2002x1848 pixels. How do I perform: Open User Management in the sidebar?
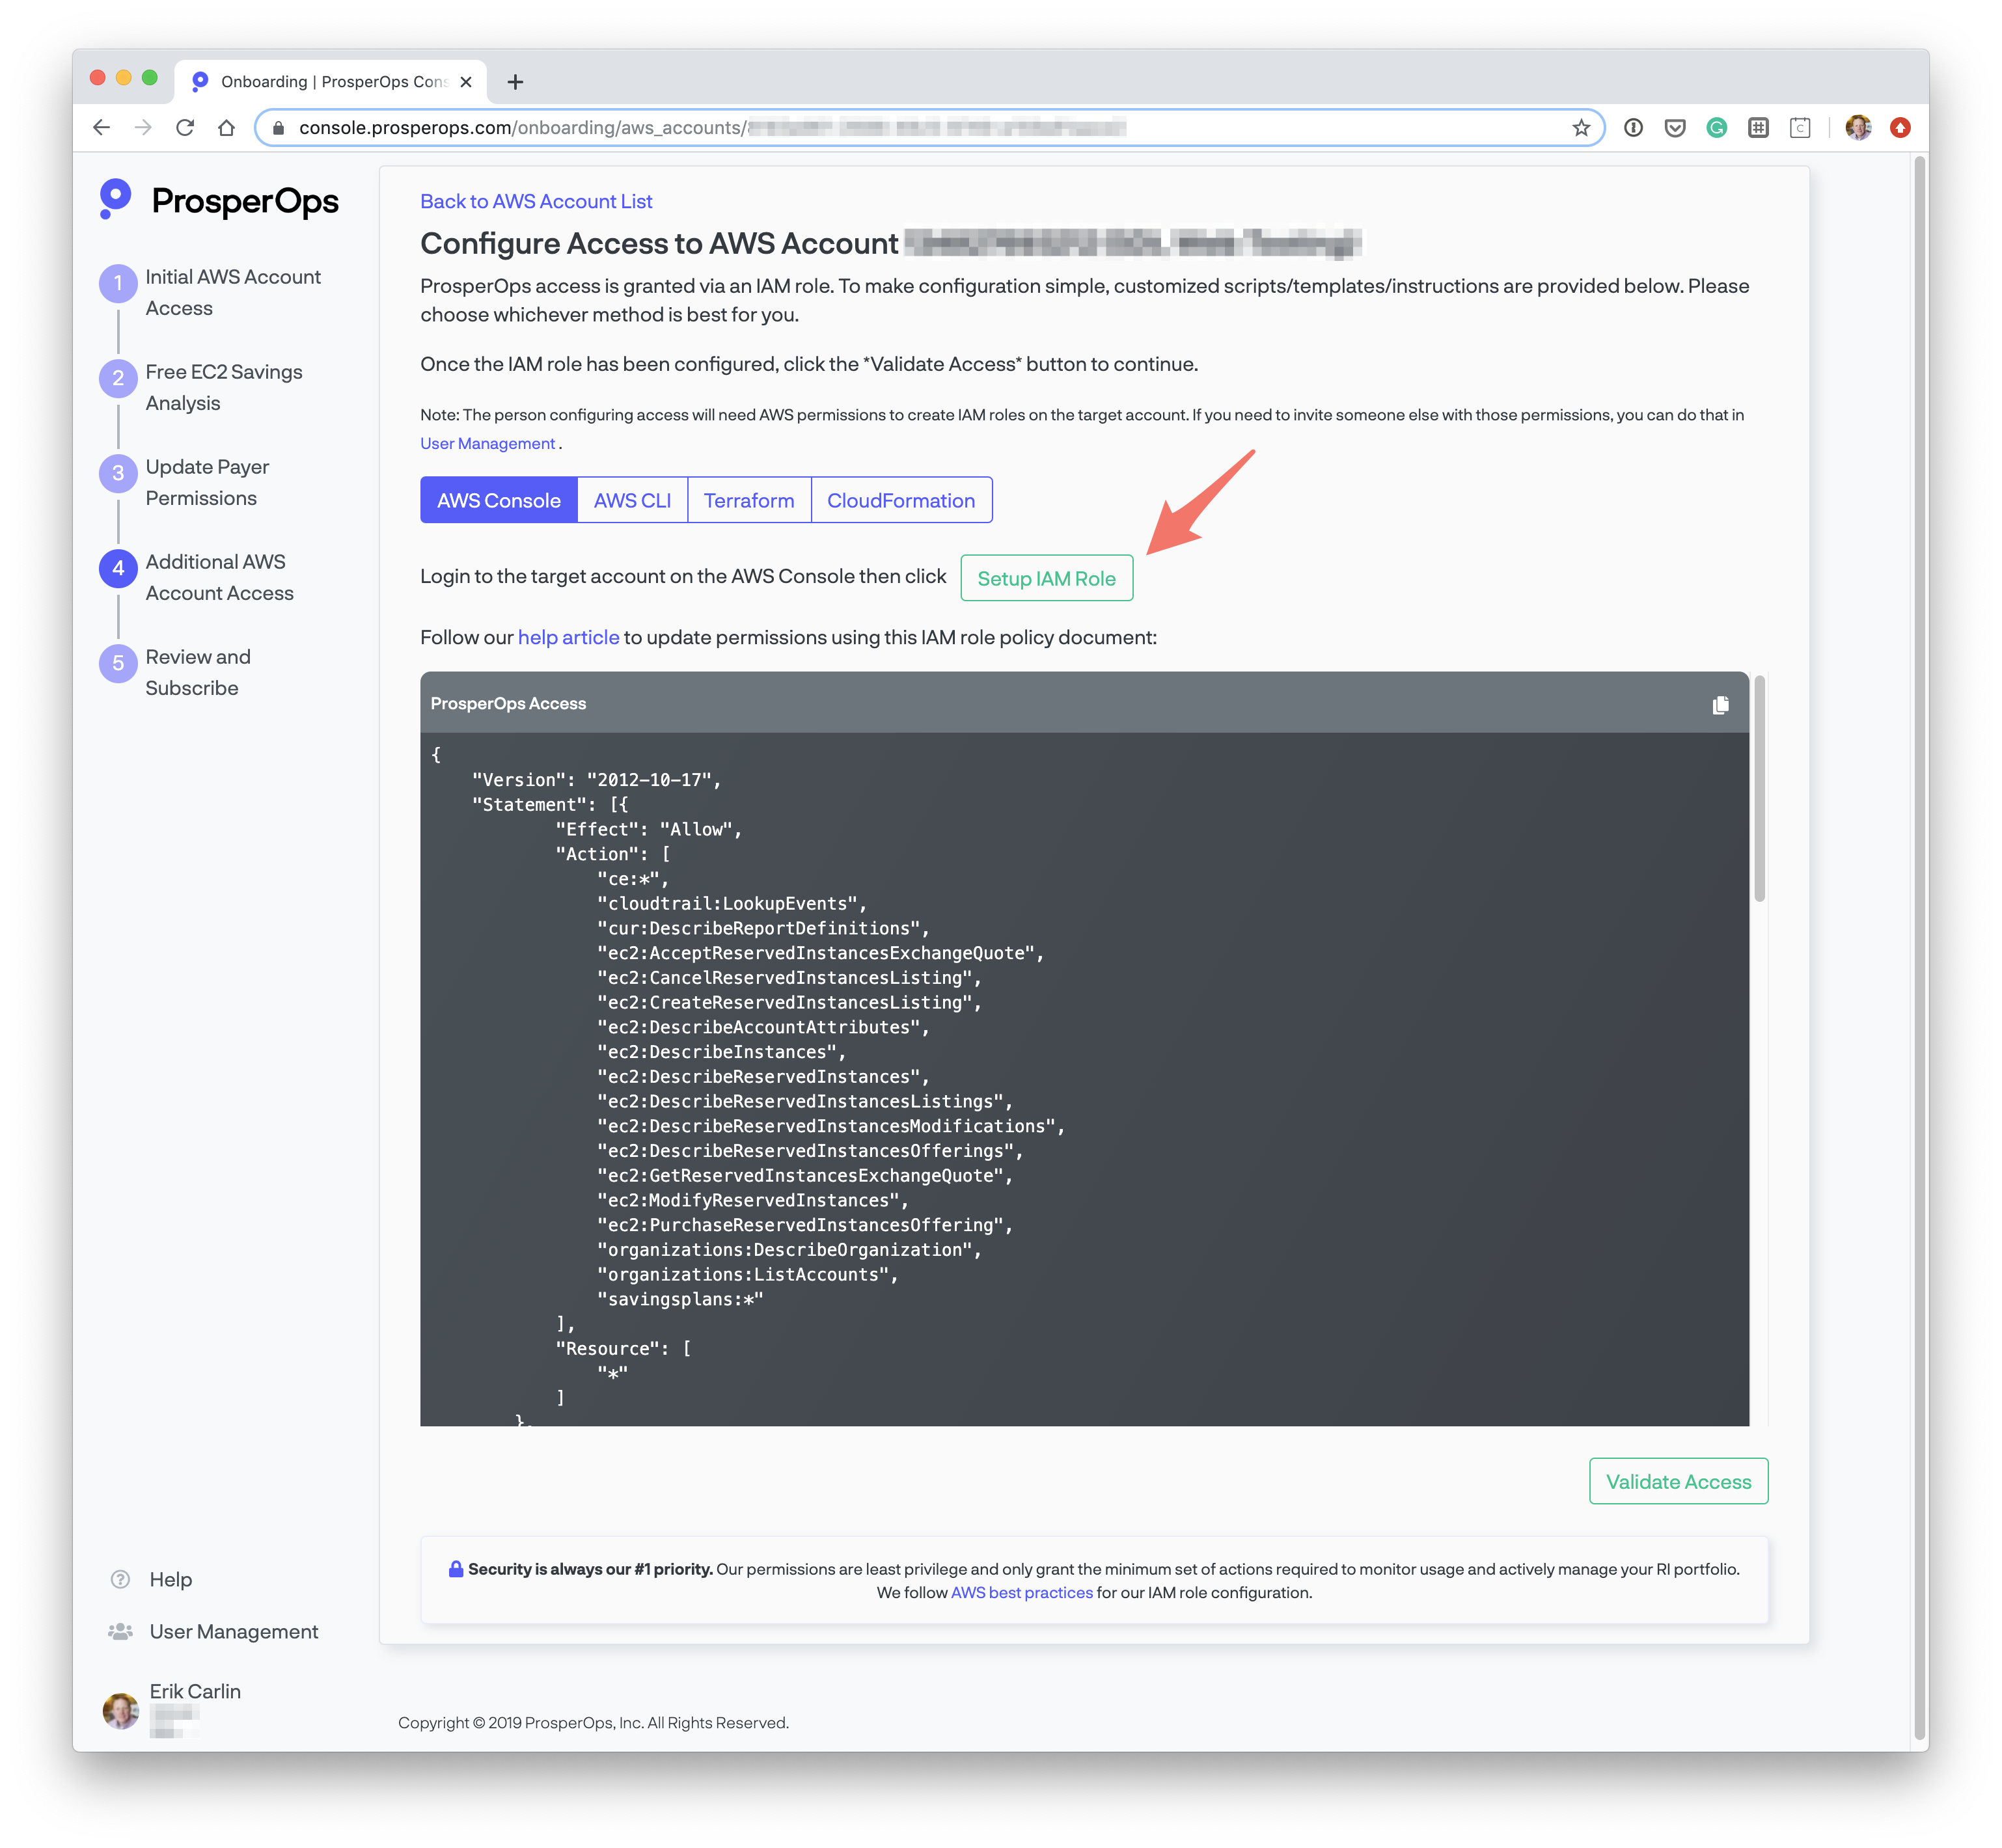point(234,1631)
